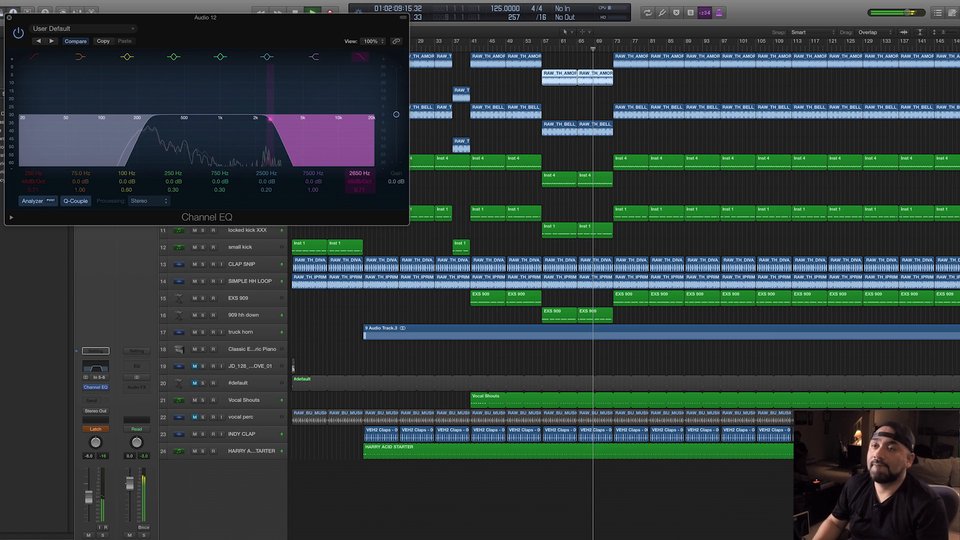Toggle the low shelf EQ band
This screenshot has height=540, width=960.
point(80,56)
